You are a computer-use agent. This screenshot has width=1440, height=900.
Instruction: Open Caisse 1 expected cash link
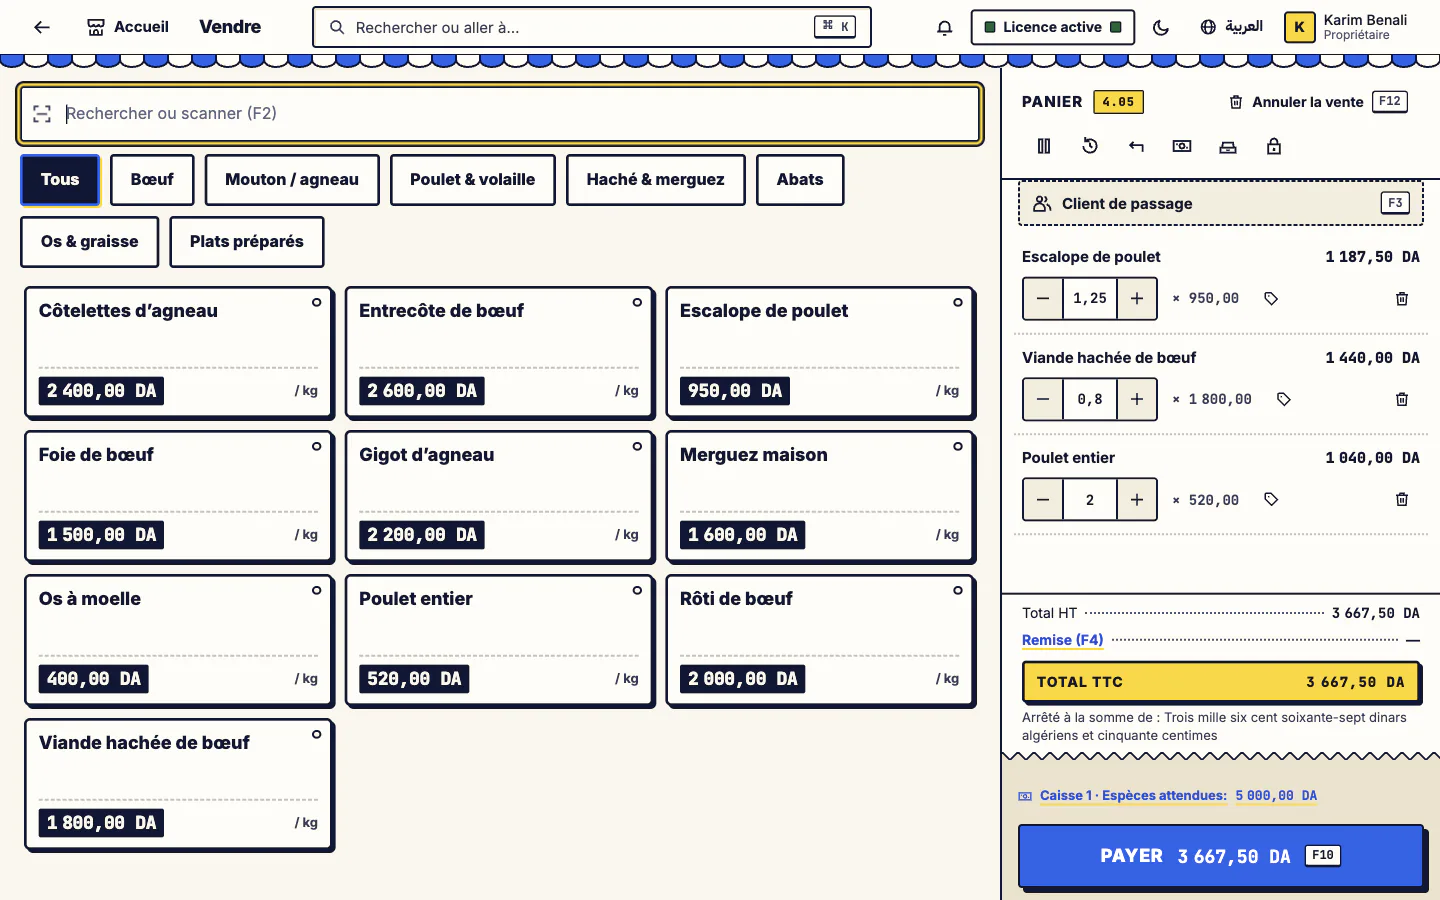click(1168, 796)
